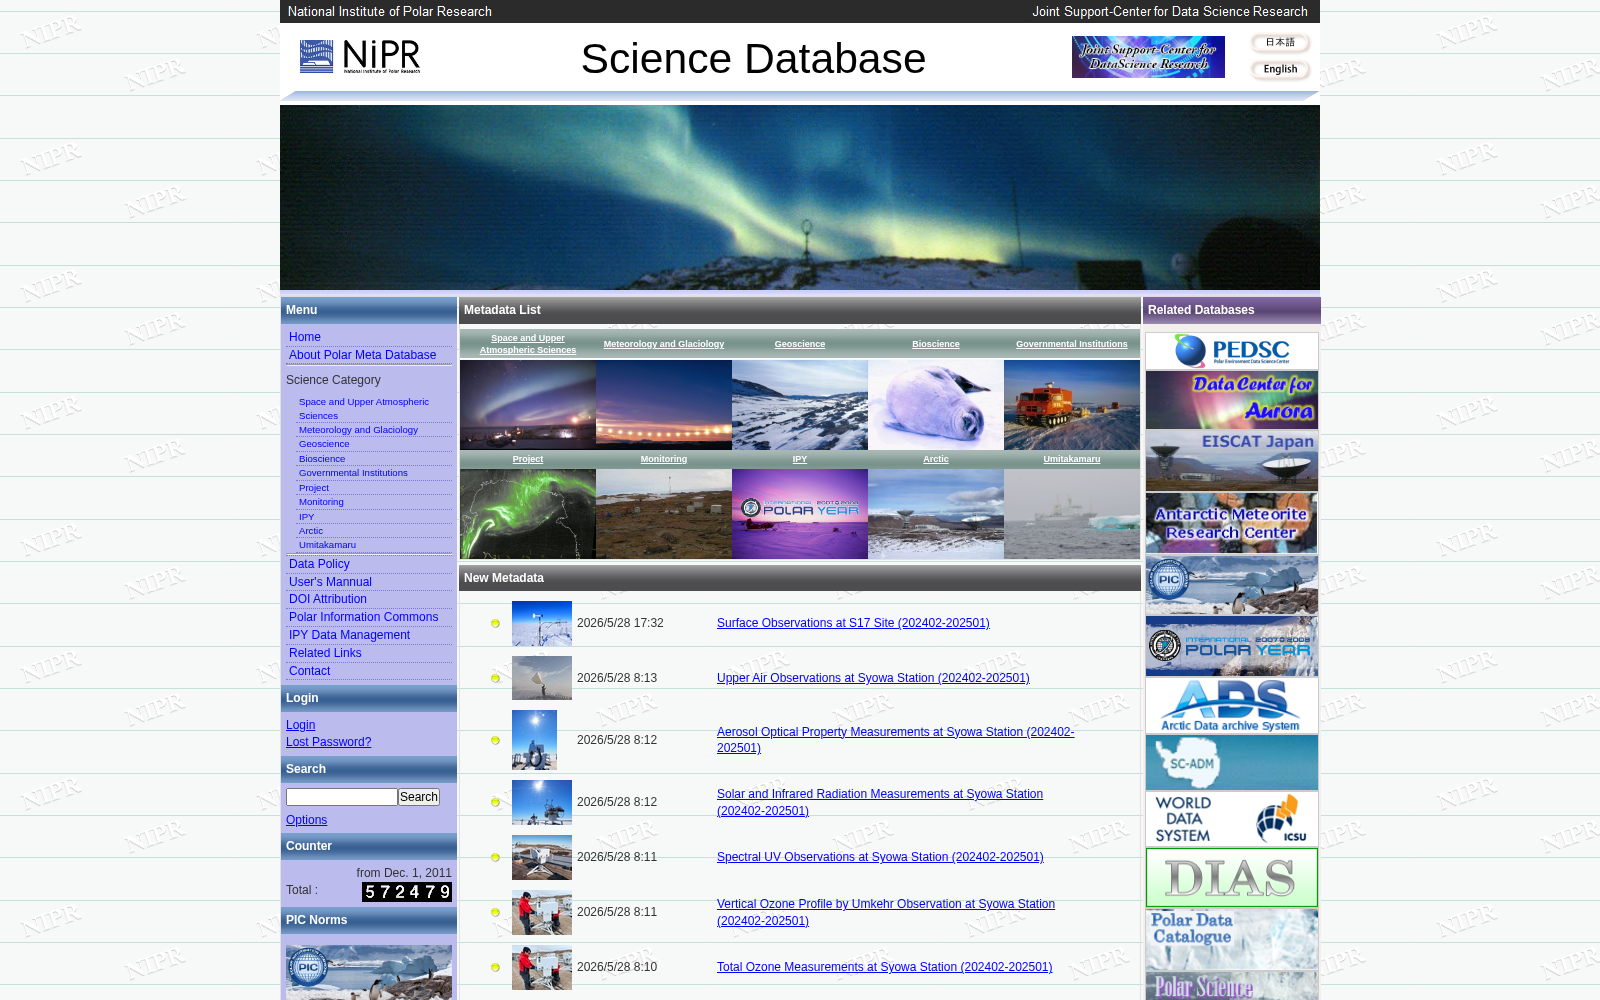Screen dimensions: 1600x1000
Task: Switch language to Japanese (日本語)
Action: click(1280, 43)
